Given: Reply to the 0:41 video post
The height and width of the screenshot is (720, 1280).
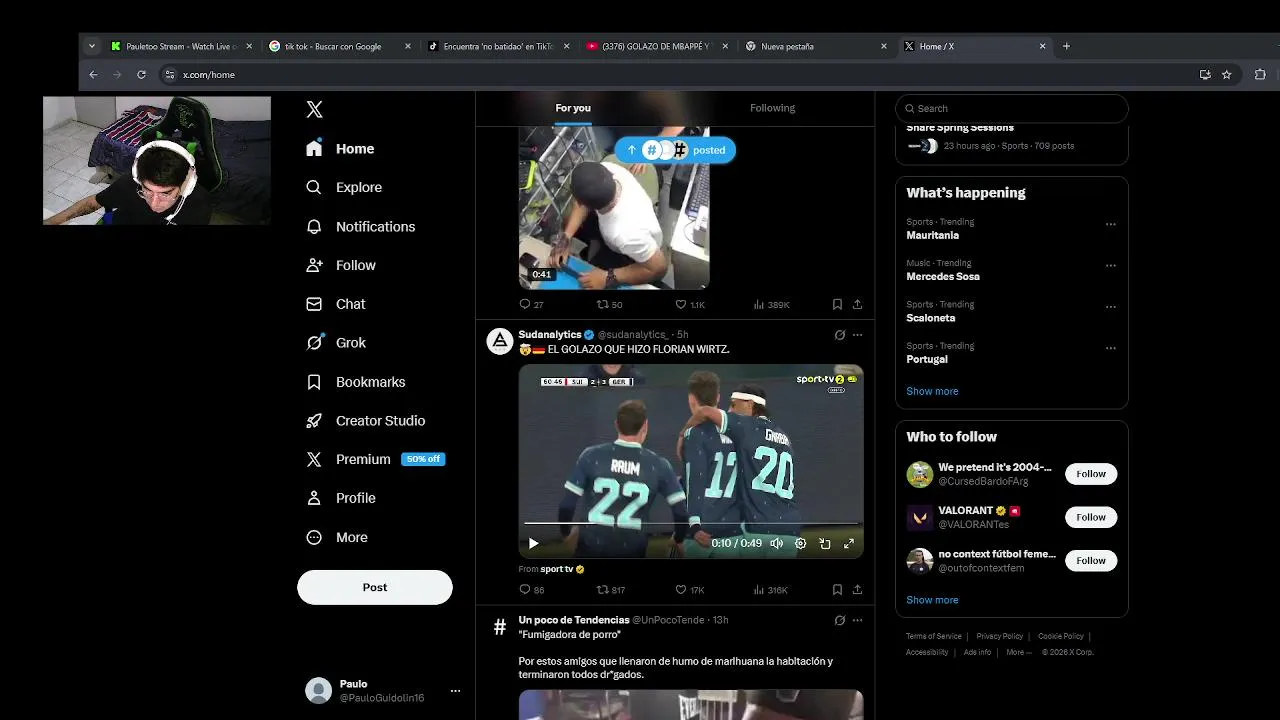Looking at the screenshot, I should 531,304.
